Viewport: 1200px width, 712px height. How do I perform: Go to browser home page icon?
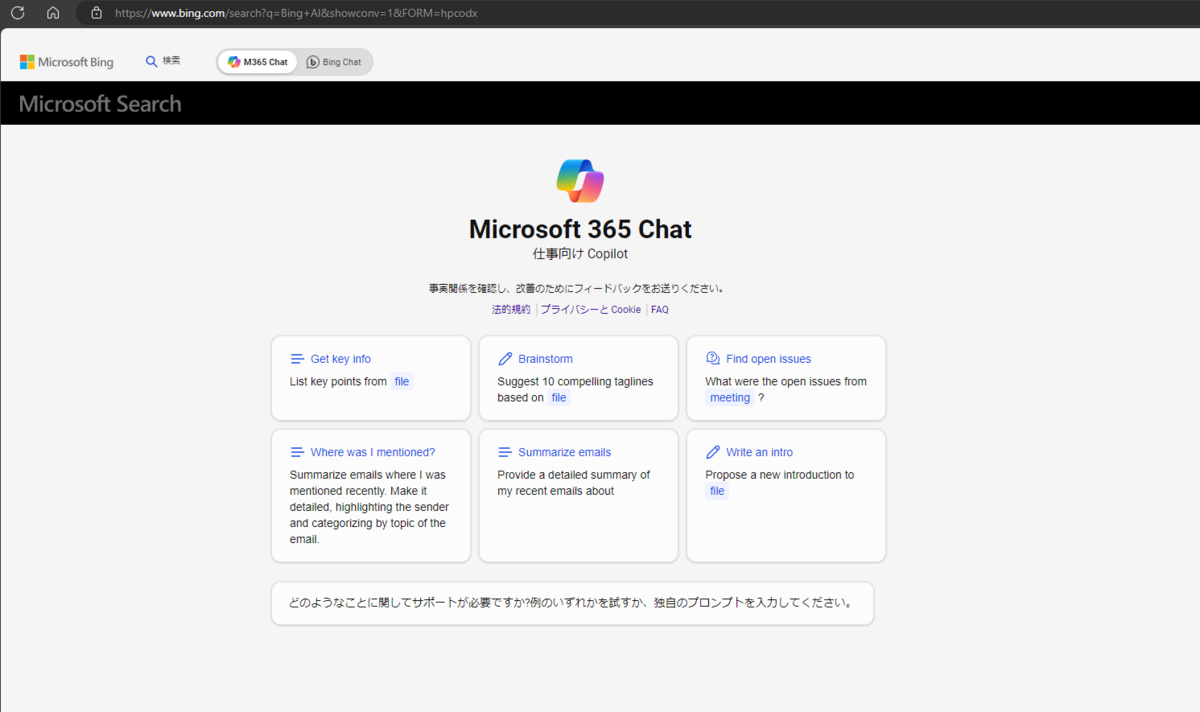(53, 13)
